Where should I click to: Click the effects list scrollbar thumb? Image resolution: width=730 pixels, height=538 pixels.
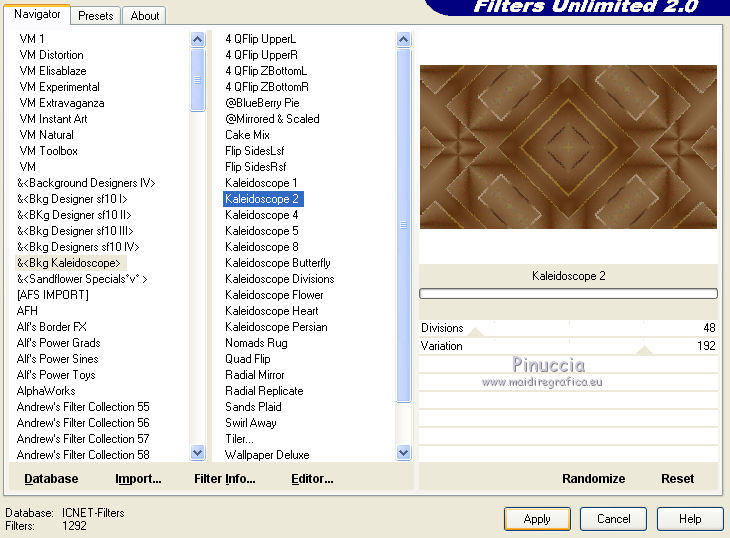[404, 225]
